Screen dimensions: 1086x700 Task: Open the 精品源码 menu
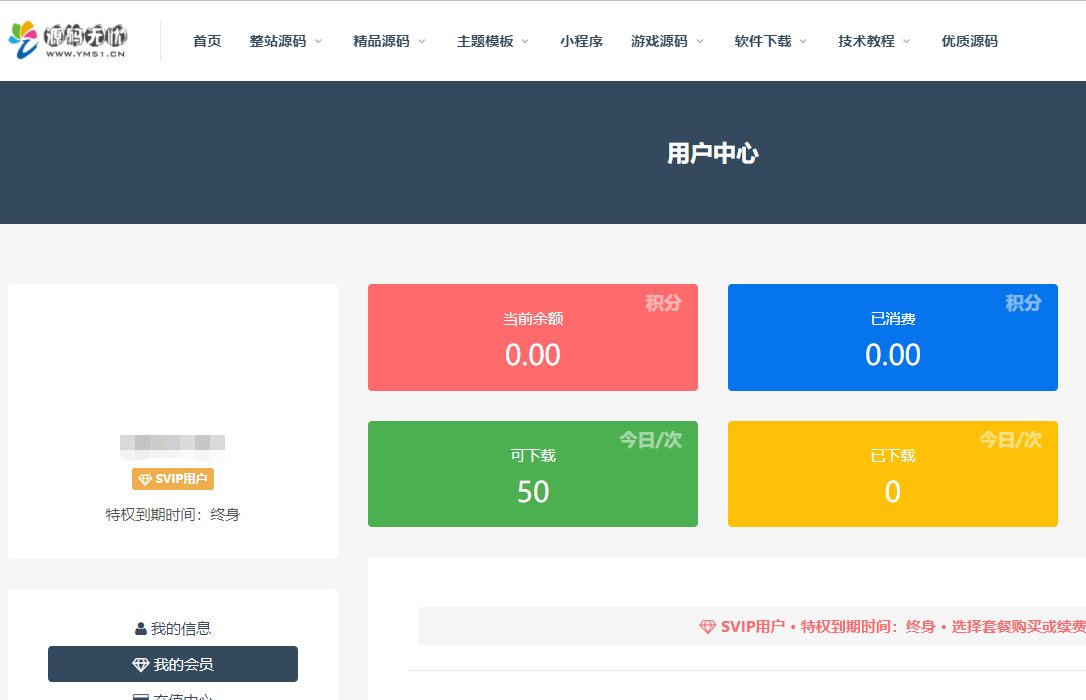[x=381, y=42]
